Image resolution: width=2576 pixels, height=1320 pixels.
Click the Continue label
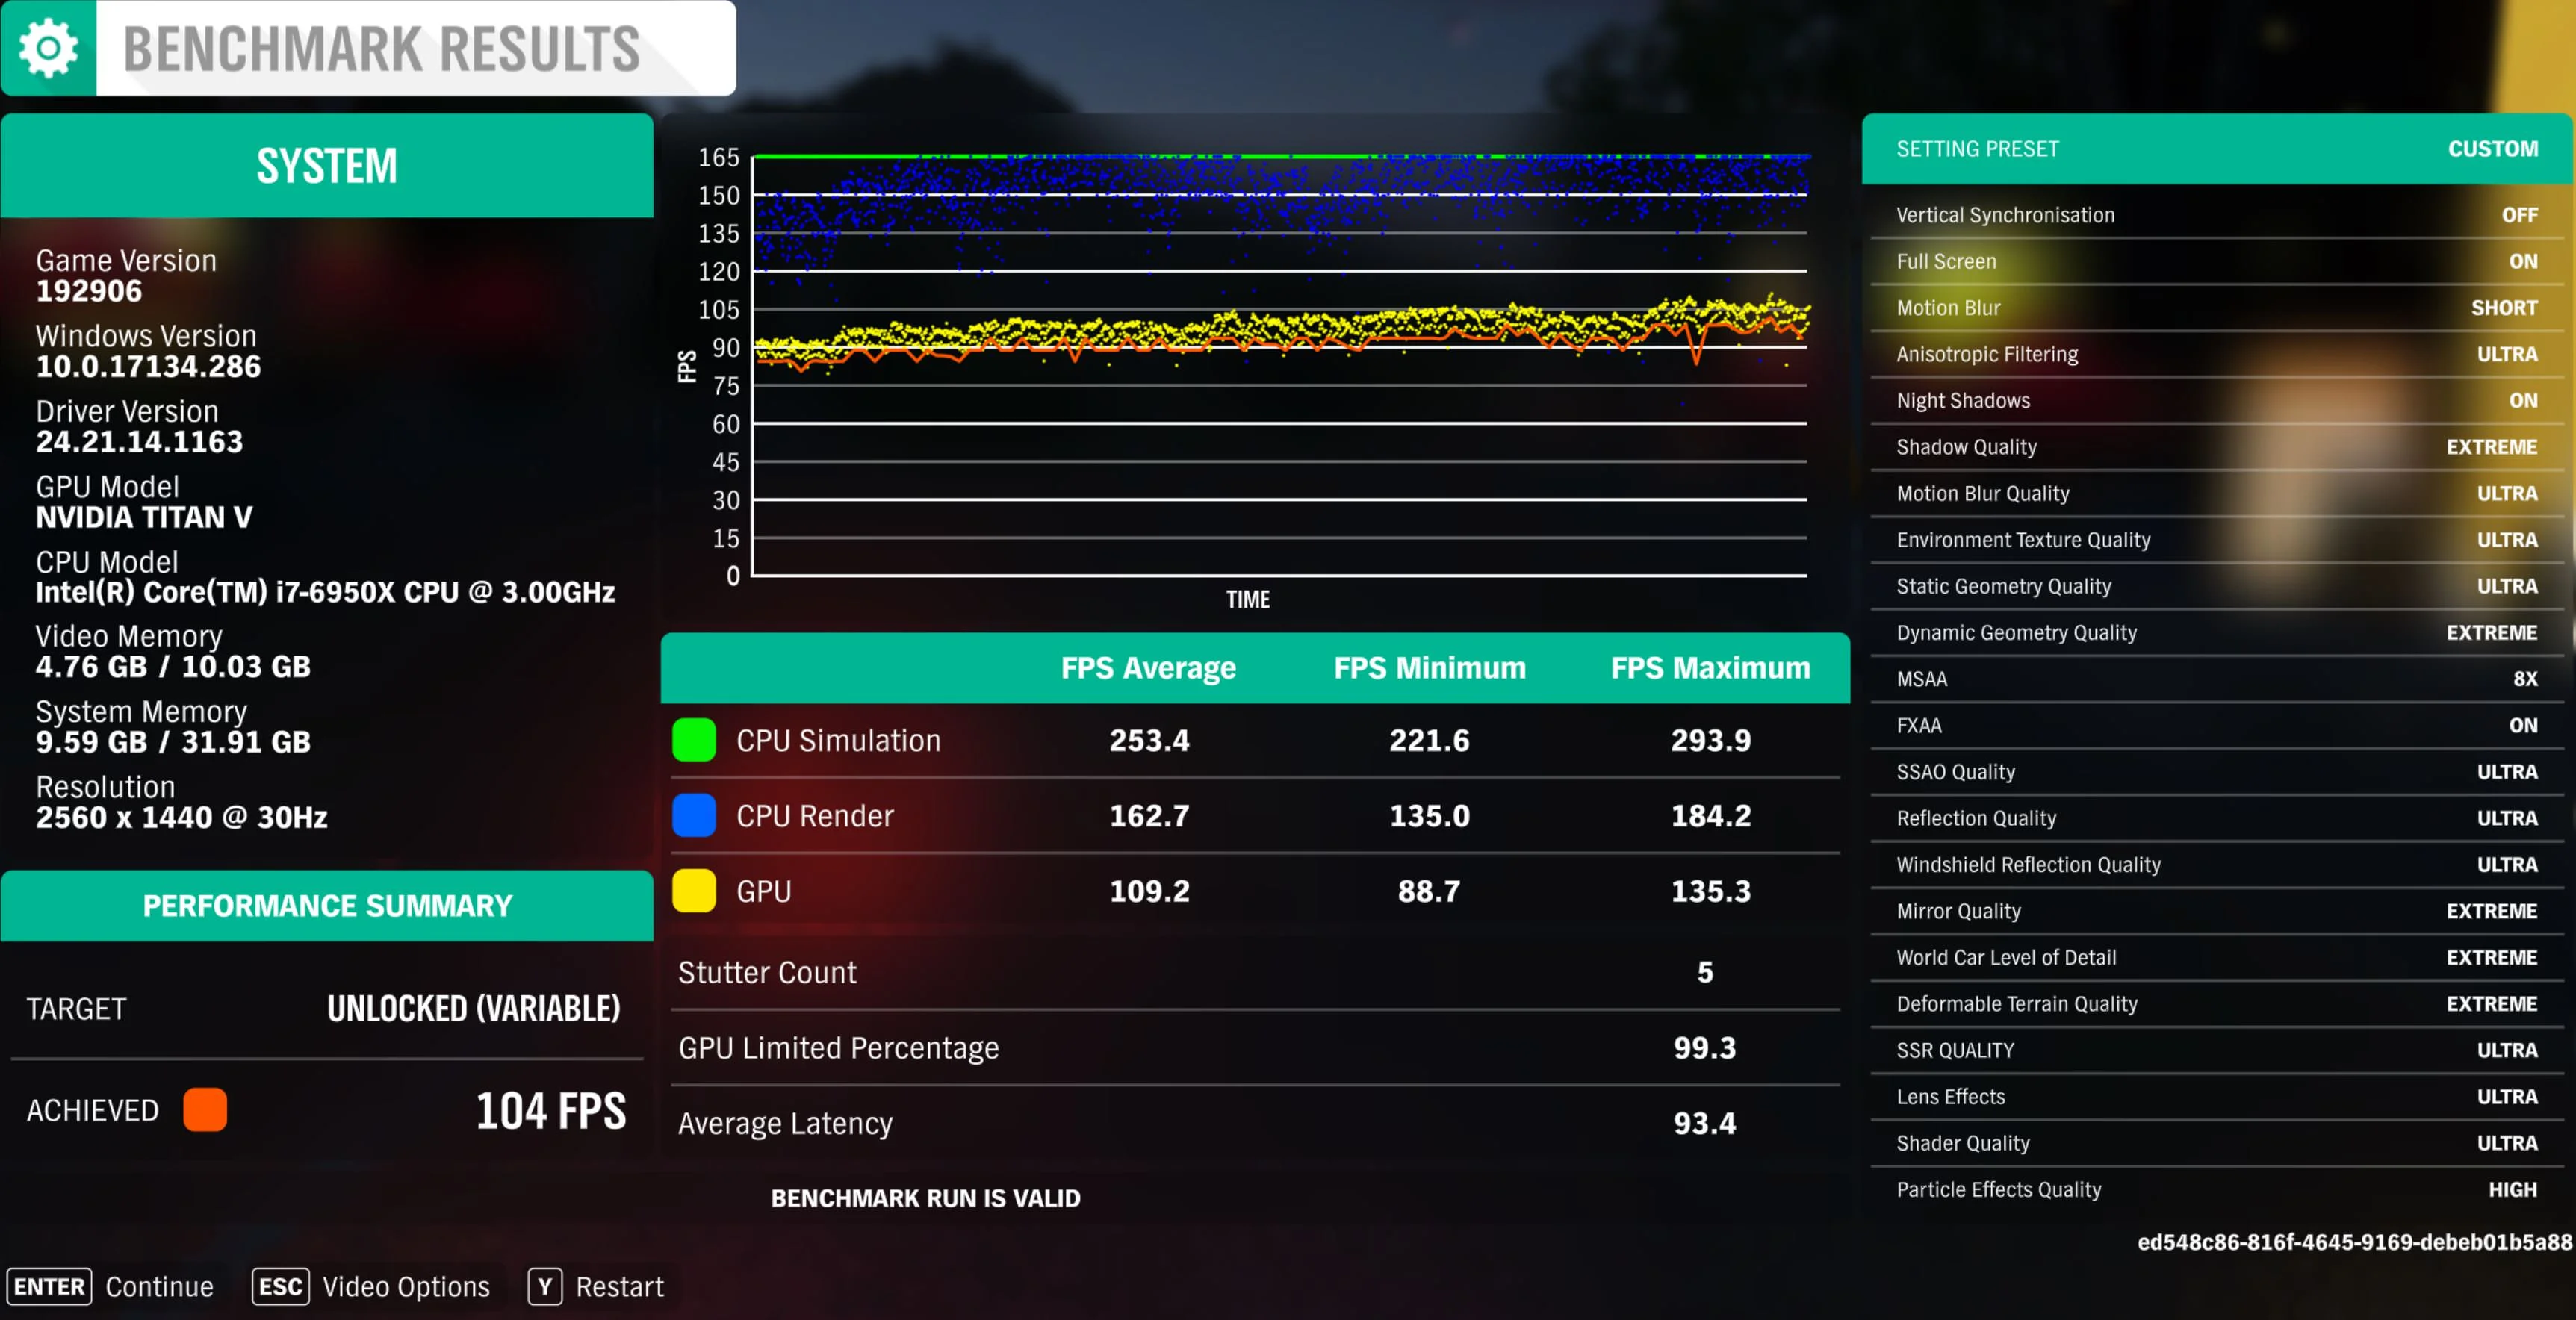point(160,1286)
